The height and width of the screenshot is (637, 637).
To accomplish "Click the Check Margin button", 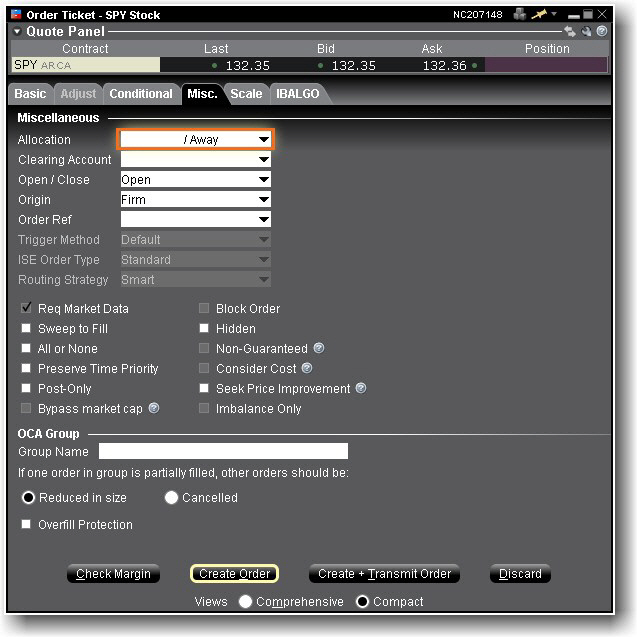I will coord(113,574).
